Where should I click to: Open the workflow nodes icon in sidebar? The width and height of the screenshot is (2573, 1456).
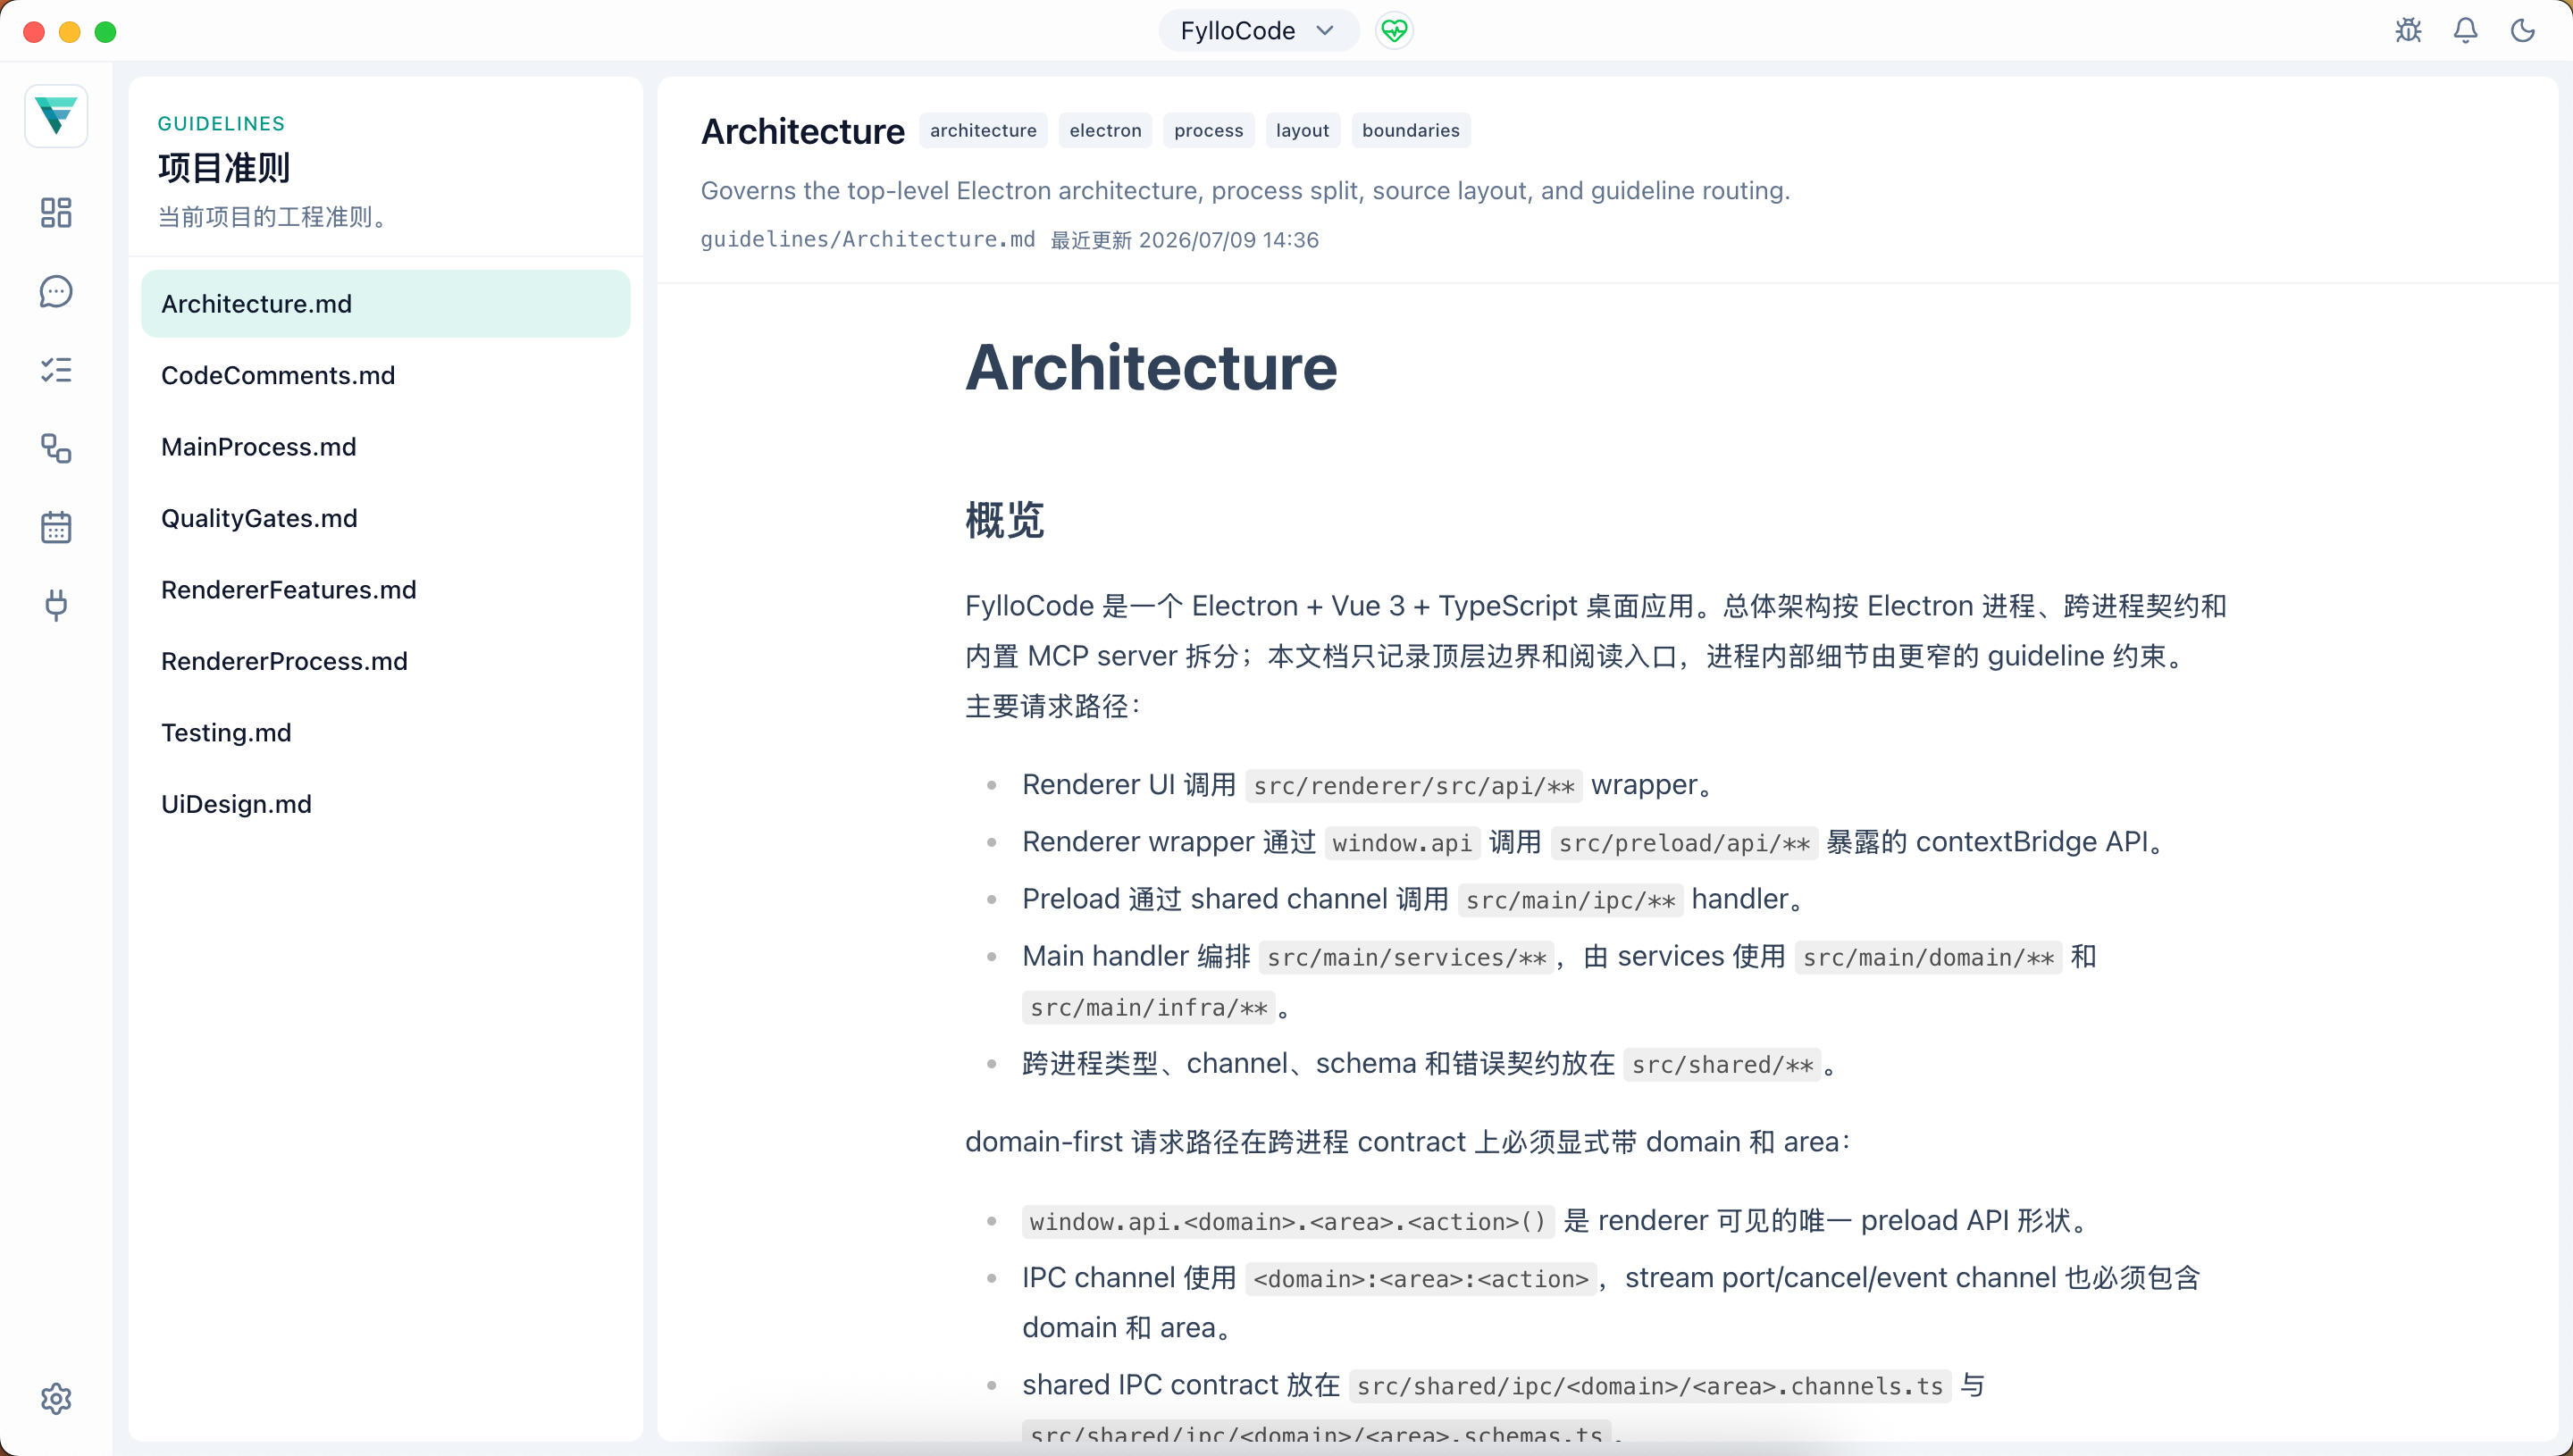coord(56,448)
